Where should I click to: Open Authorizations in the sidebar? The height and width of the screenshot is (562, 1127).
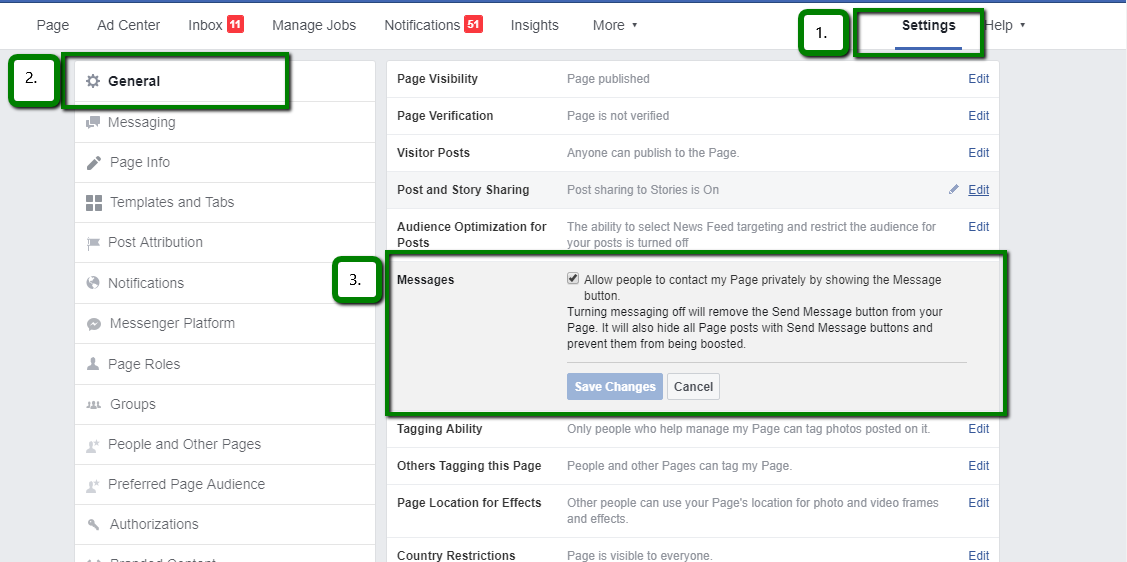click(x=225, y=525)
